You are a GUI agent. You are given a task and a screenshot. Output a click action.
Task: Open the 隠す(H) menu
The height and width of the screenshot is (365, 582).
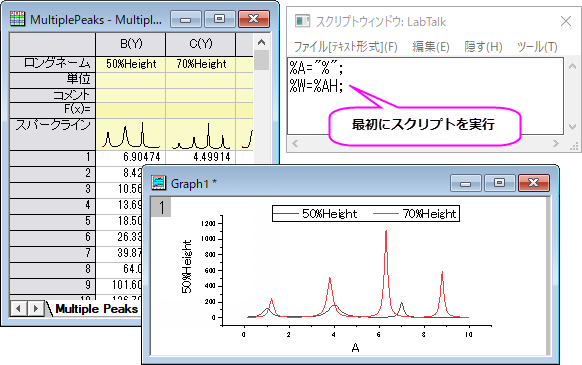483,47
